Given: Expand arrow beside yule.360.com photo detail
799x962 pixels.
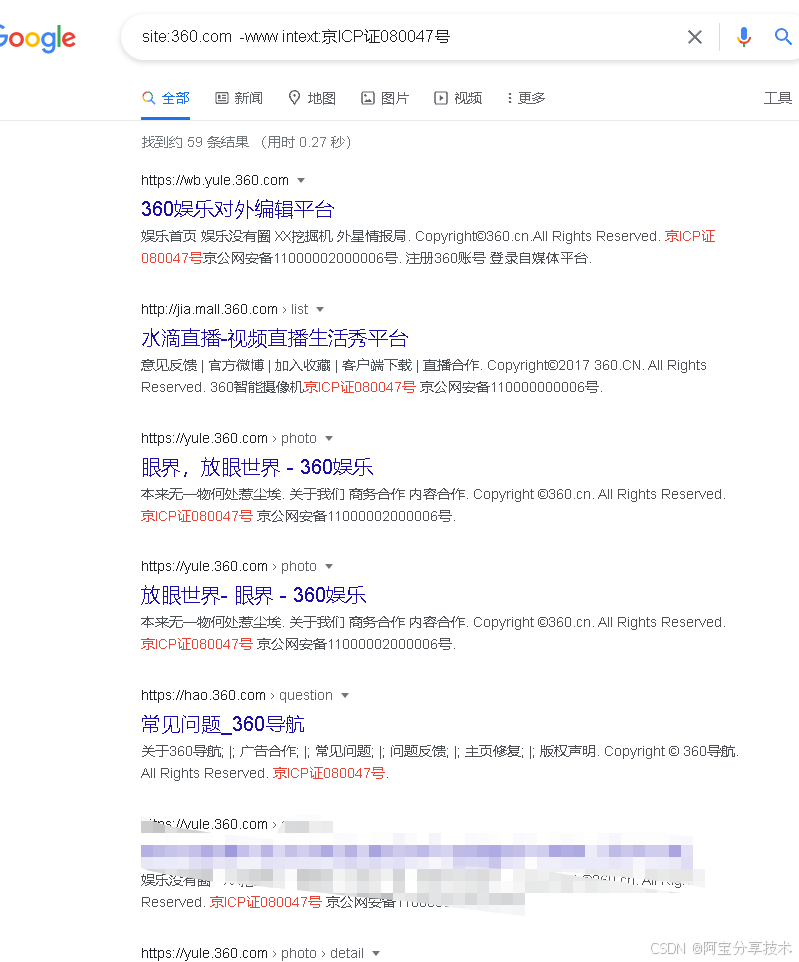Looking at the screenshot, I should (x=376, y=953).
